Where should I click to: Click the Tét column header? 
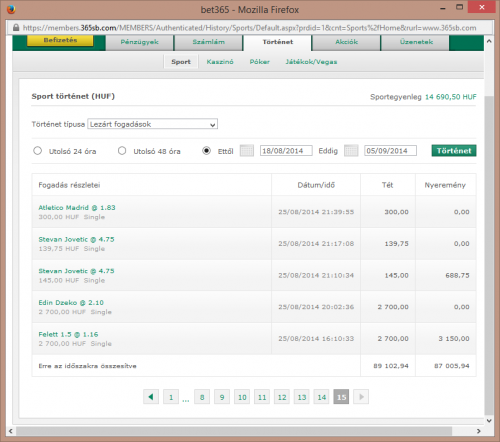[x=387, y=185]
